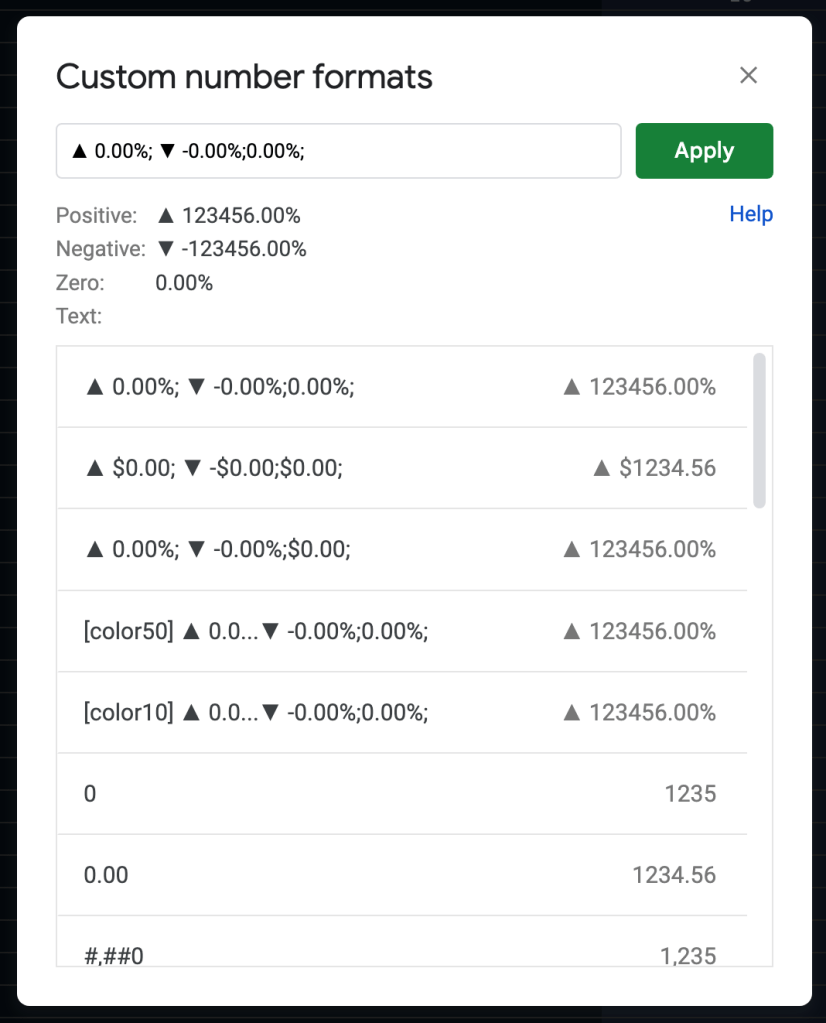
Task: Choose the ▲ $0.00; ▼ -$0.00;$0.00; format
Action: pos(214,468)
